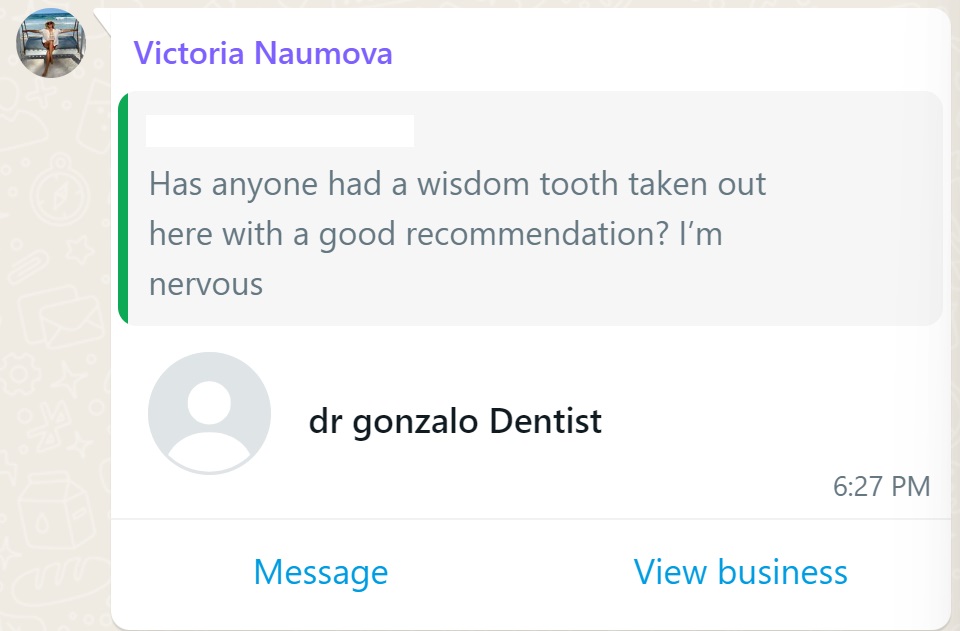Click the quoted line mentioning good recommendation
This screenshot has width=960, height=631.
coord(435,234)
